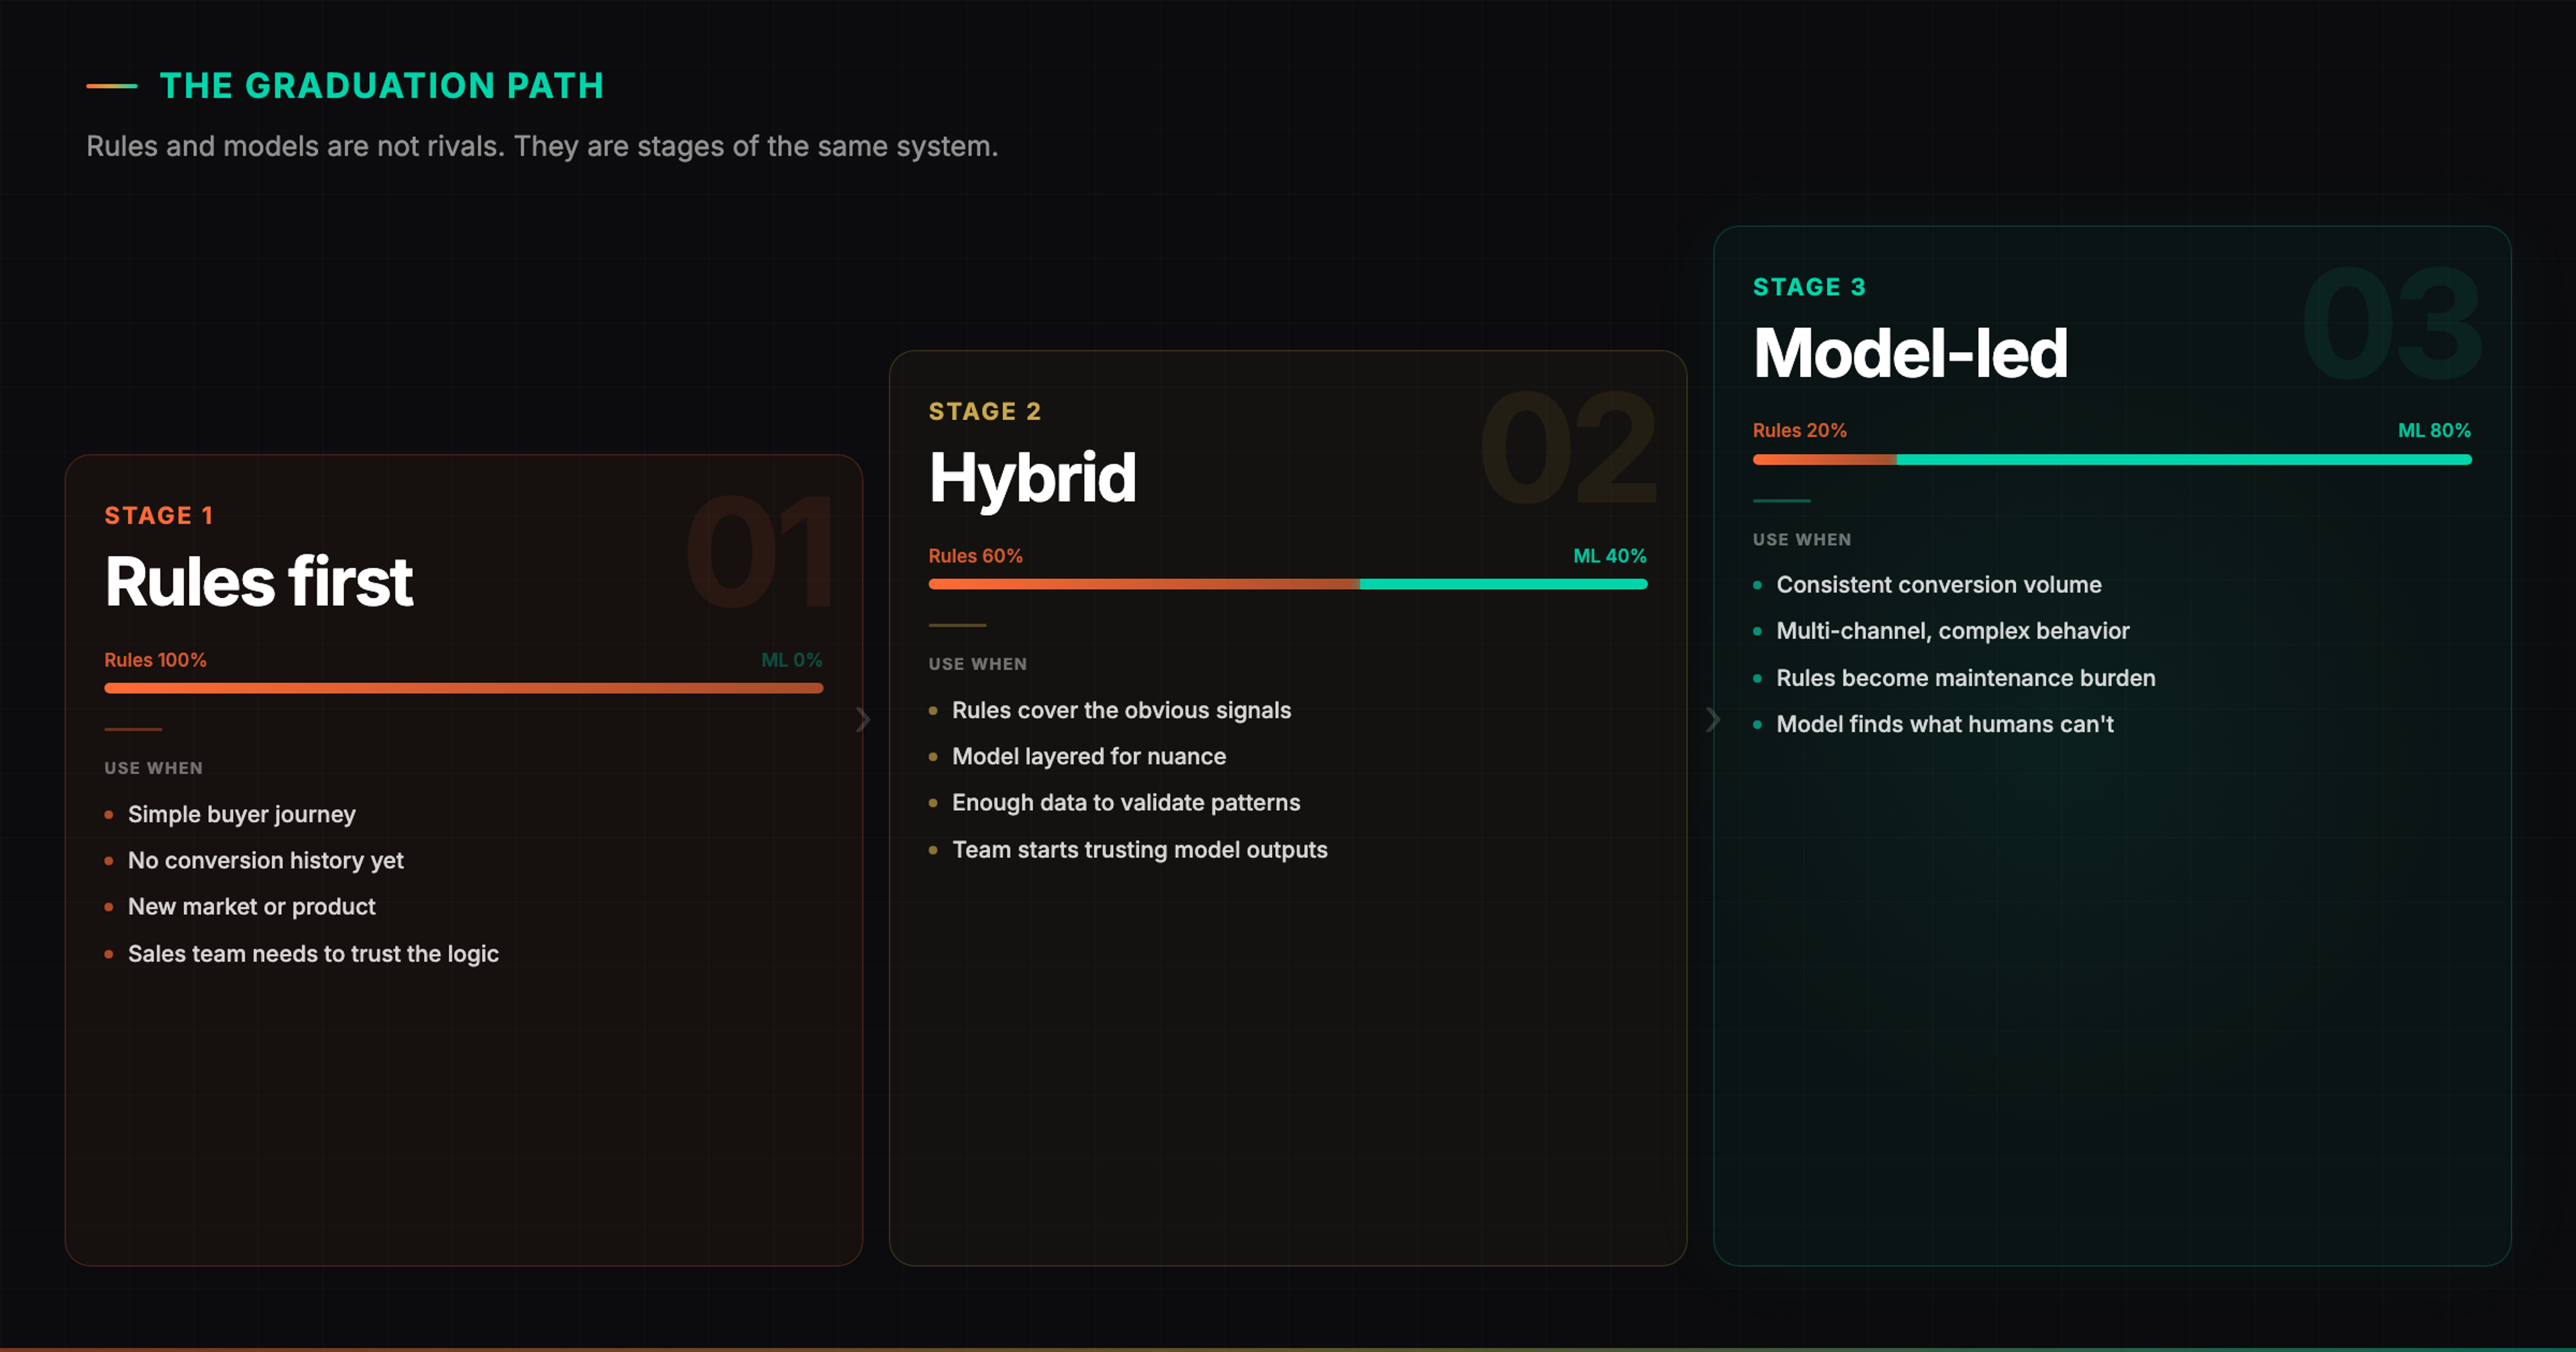
Task: Click the chevron arrow after the Hybrid card
Action: tap(1713, 720)
